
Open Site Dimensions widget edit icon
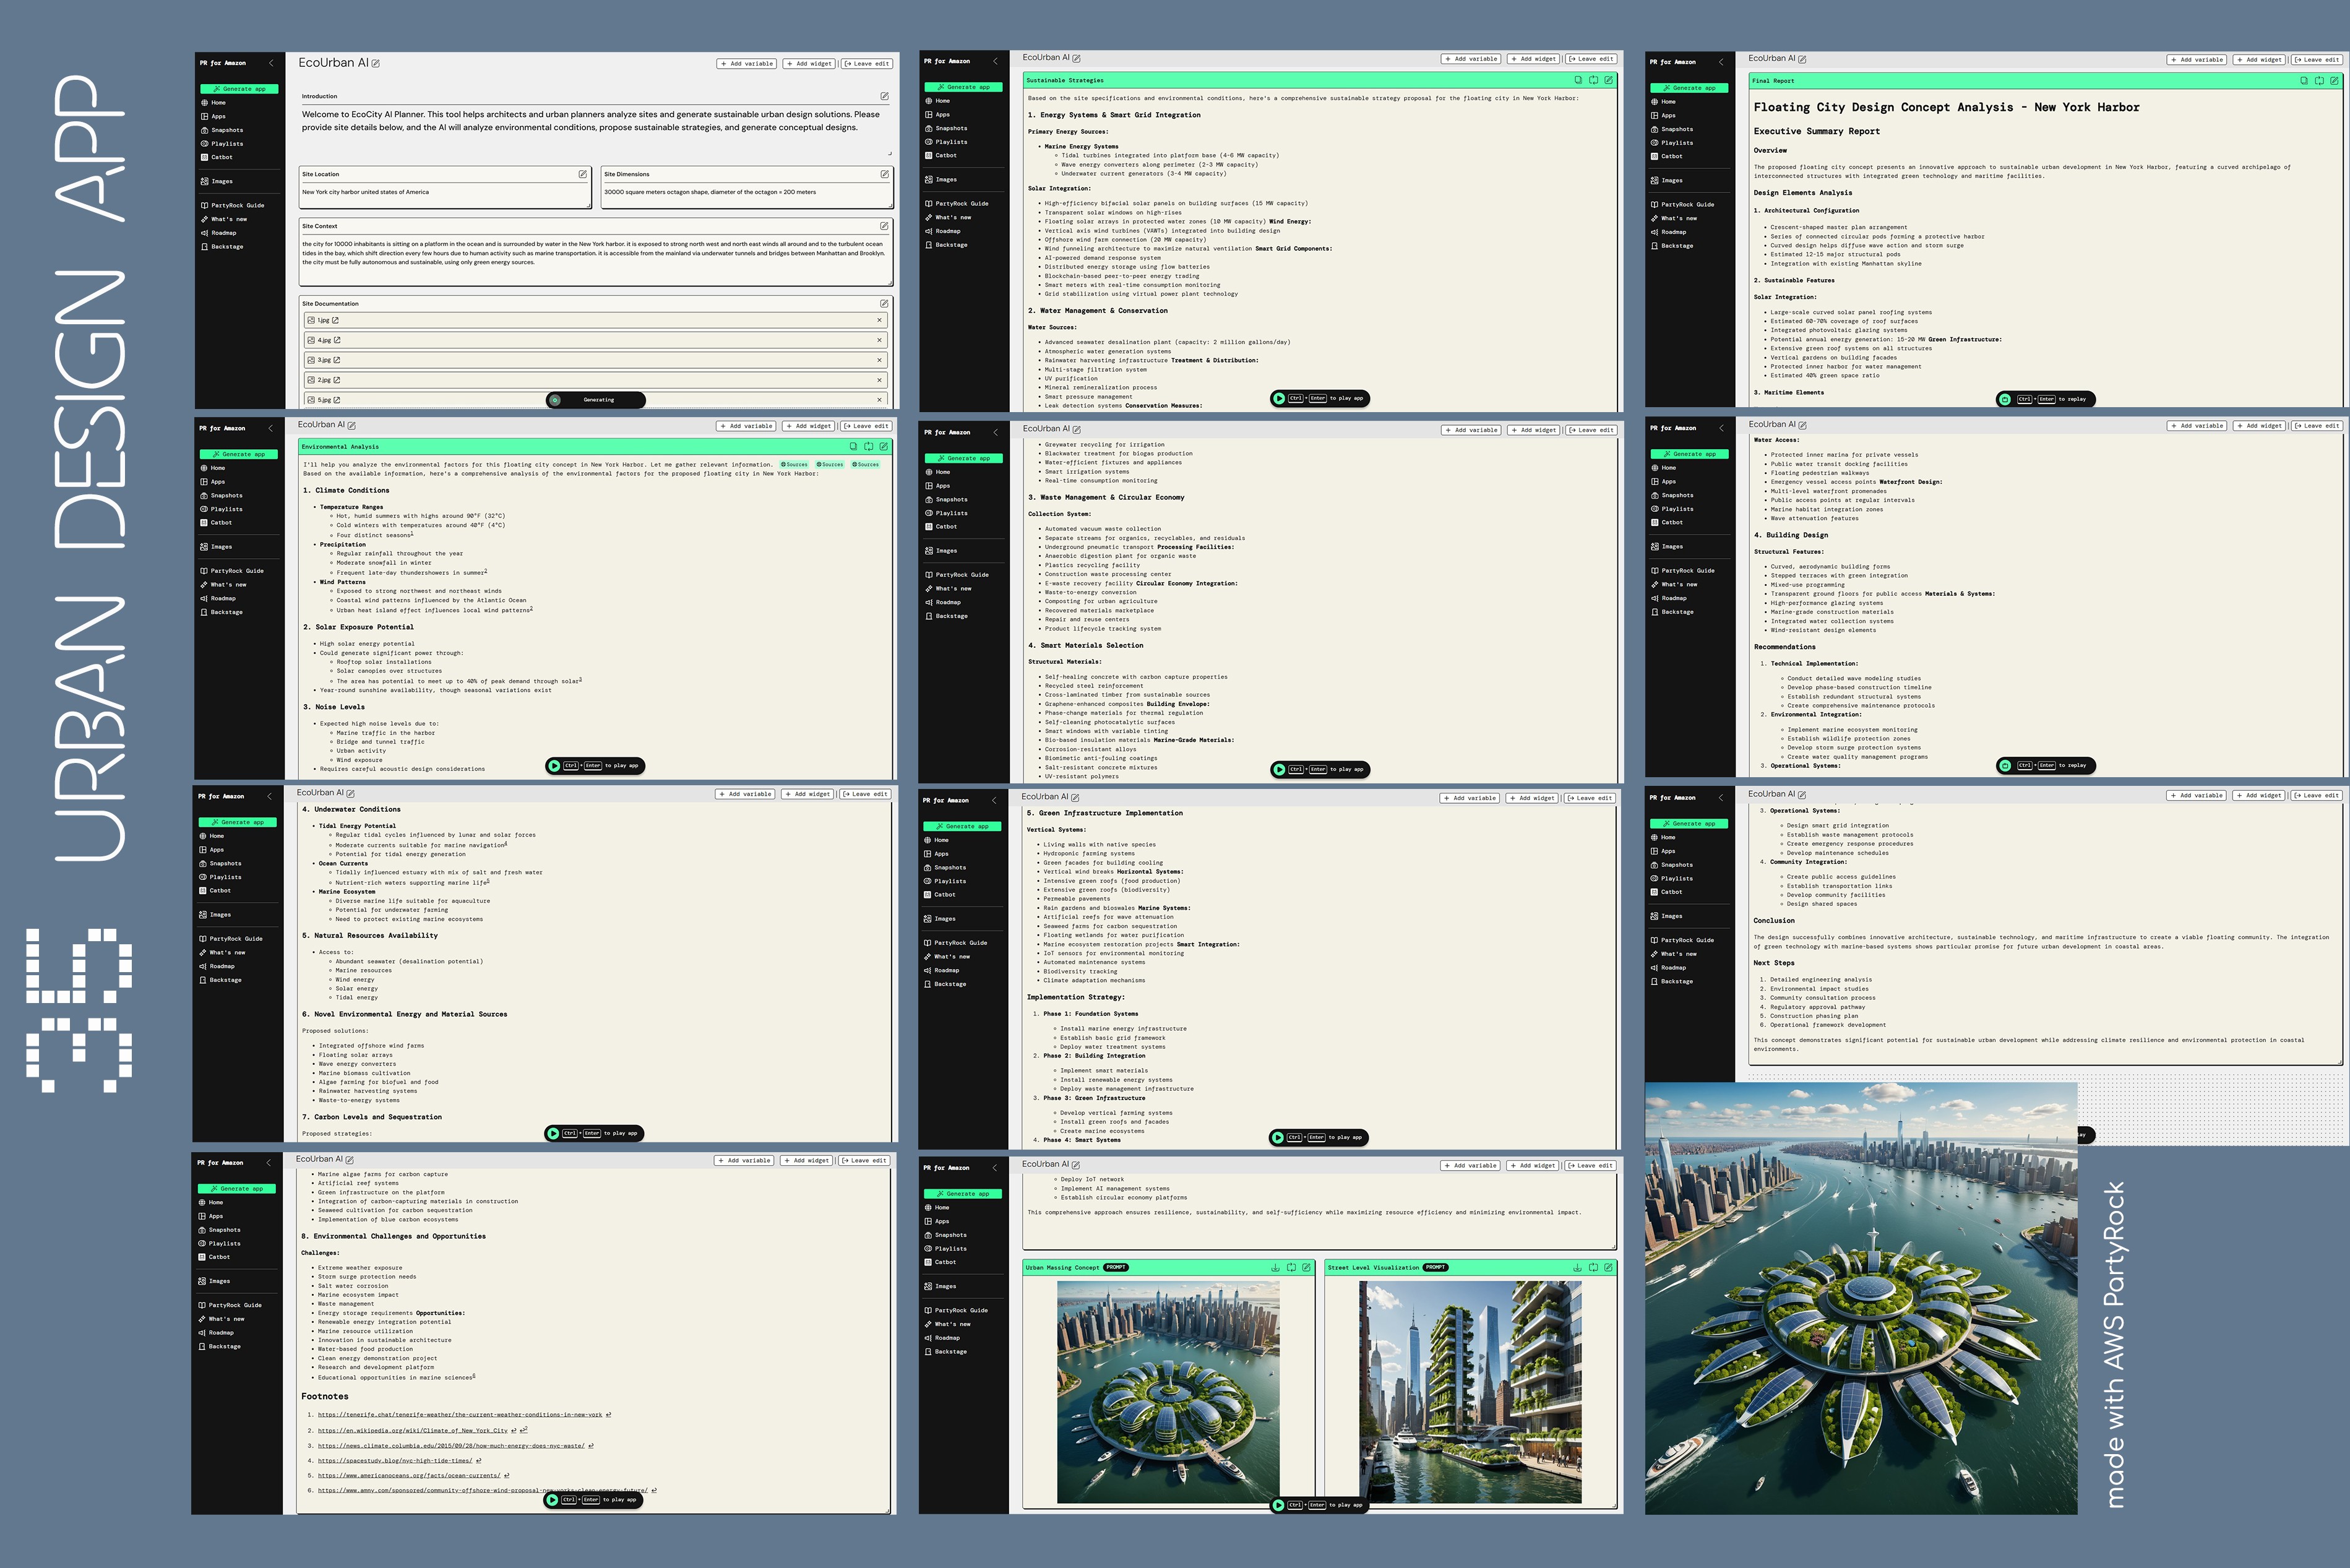coord(884,174)
